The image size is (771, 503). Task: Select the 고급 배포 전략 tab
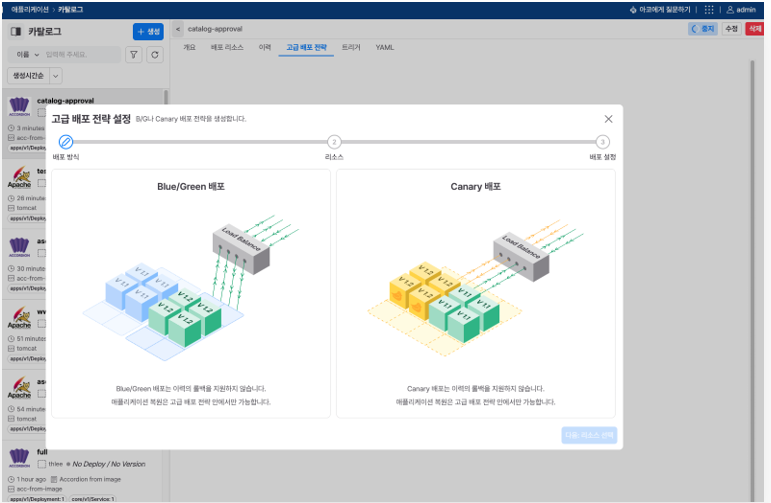click(306, 48)
